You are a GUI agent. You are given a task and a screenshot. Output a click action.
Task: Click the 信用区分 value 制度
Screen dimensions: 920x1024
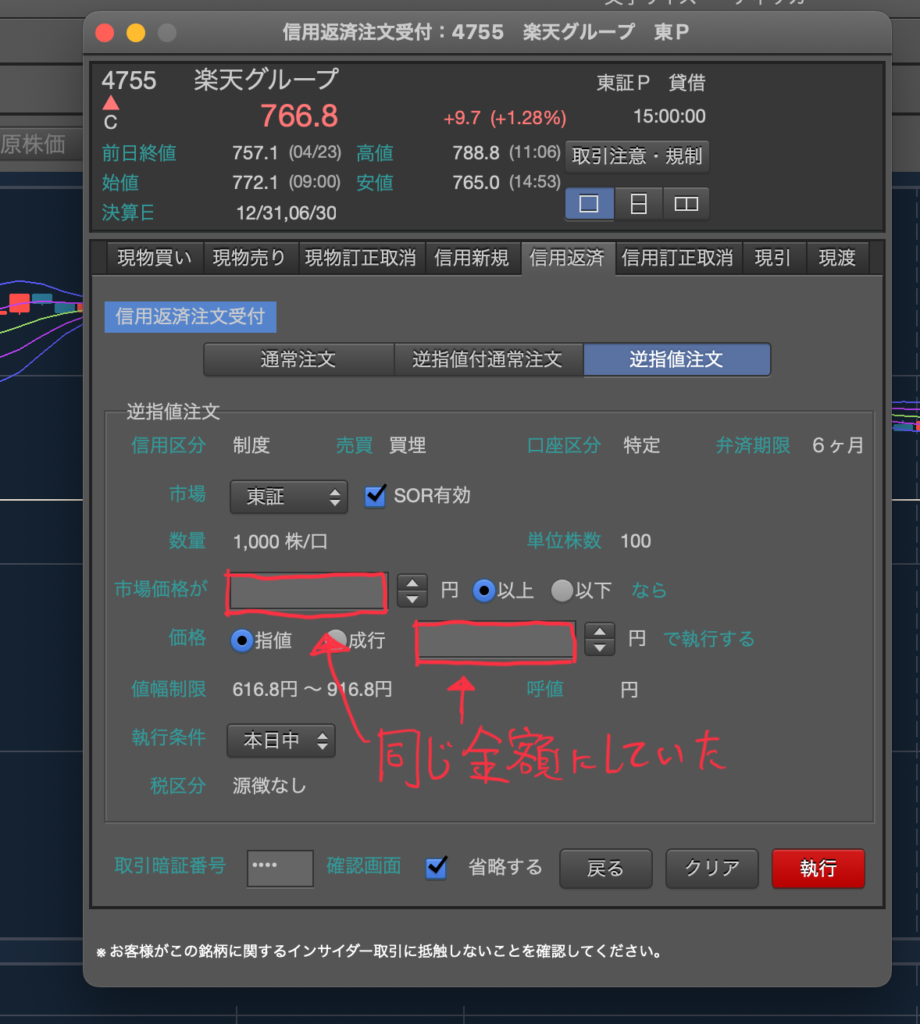251,445
